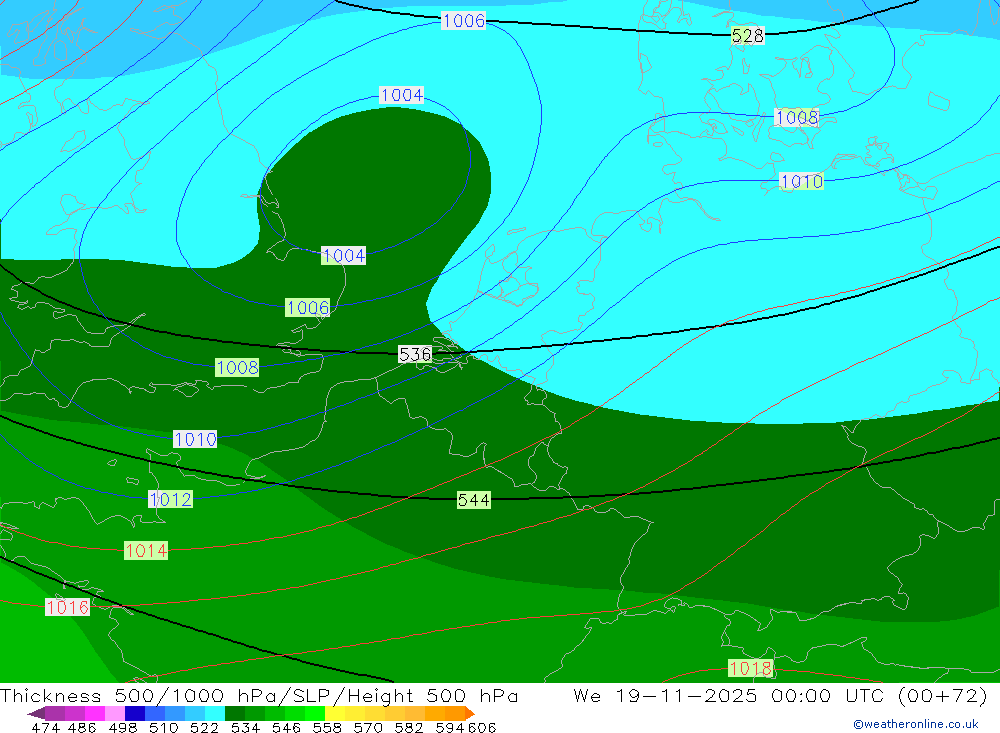Screen dimensions: 1000x733
Task: Click the 522 legend value
Action: click(205, 727)
